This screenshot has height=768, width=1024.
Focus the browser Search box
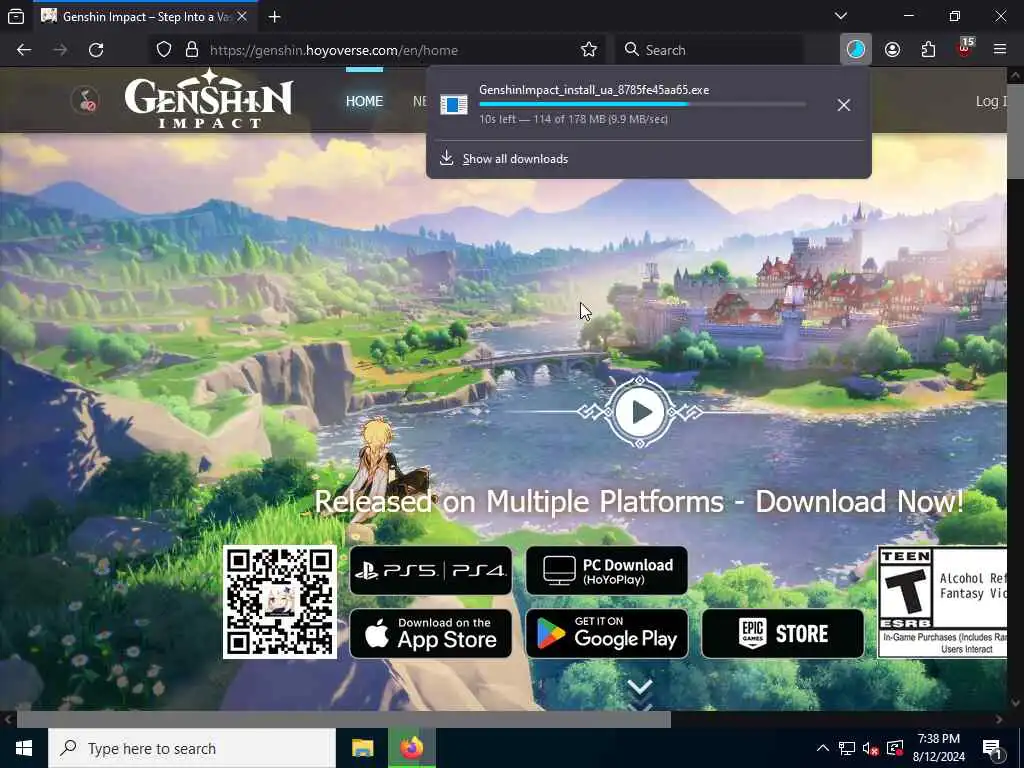click(710, 50)
